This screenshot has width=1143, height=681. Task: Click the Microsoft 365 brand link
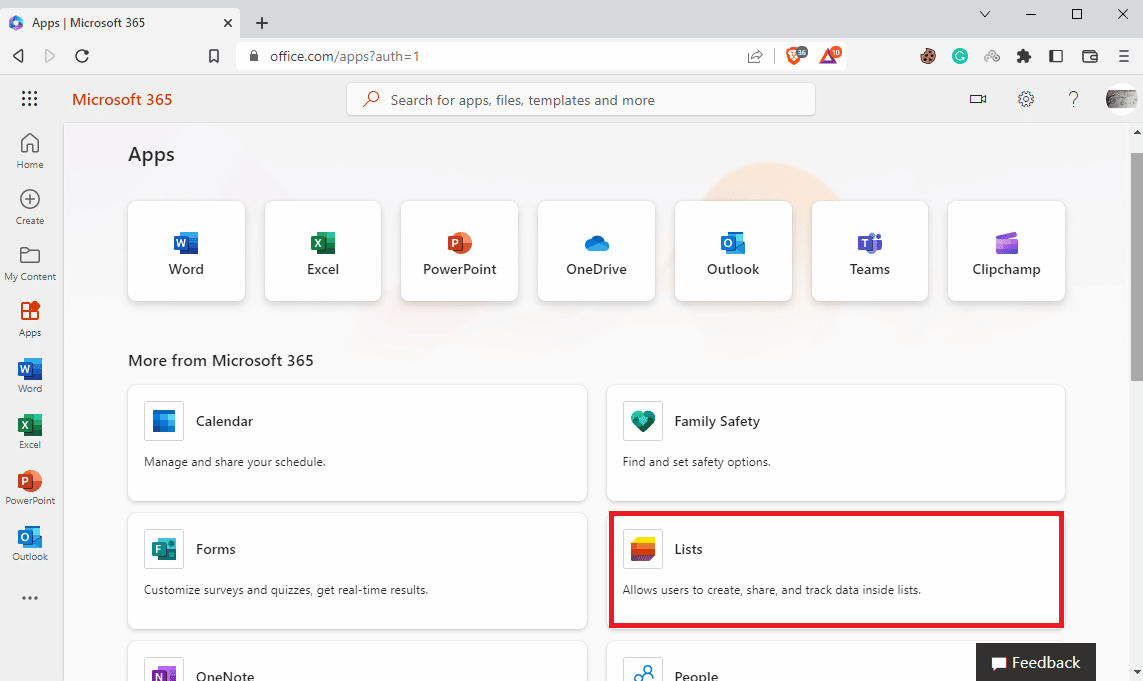[x=122, y=99]
